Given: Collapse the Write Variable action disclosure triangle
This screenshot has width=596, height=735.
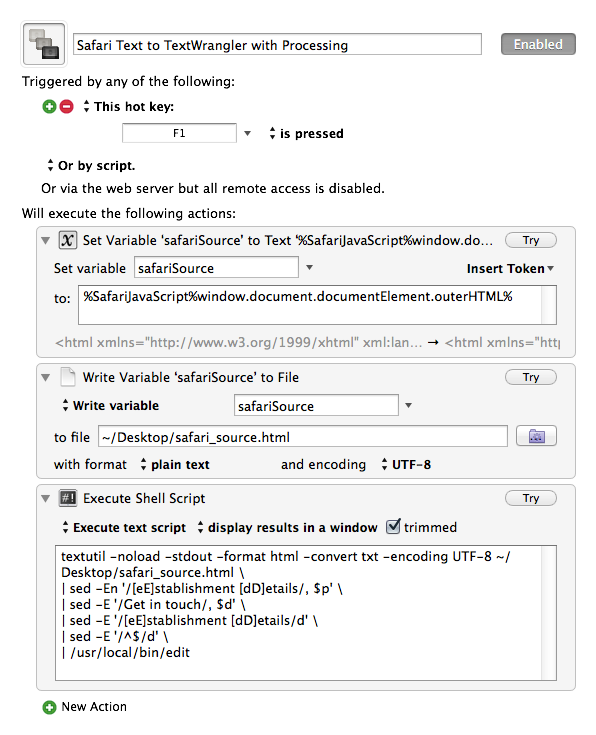Looking at the screenshot, I should tap(45, 377).
